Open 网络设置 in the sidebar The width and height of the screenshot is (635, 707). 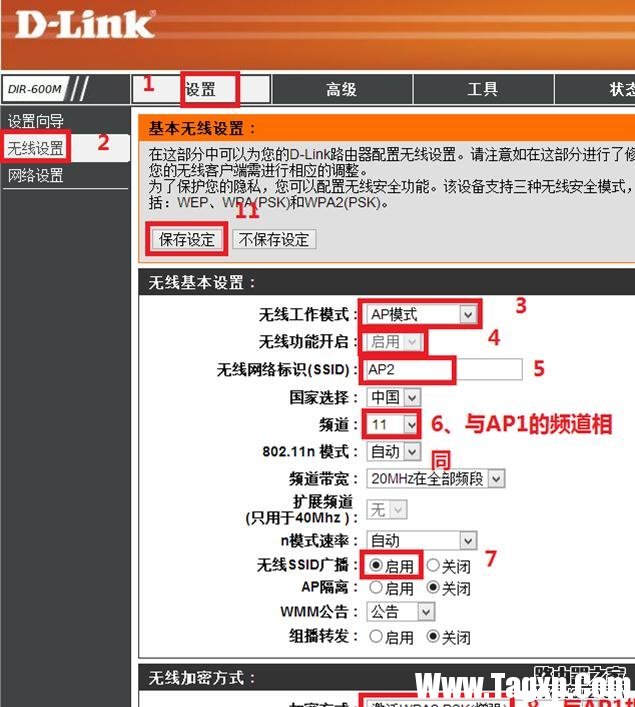point(36,175)
